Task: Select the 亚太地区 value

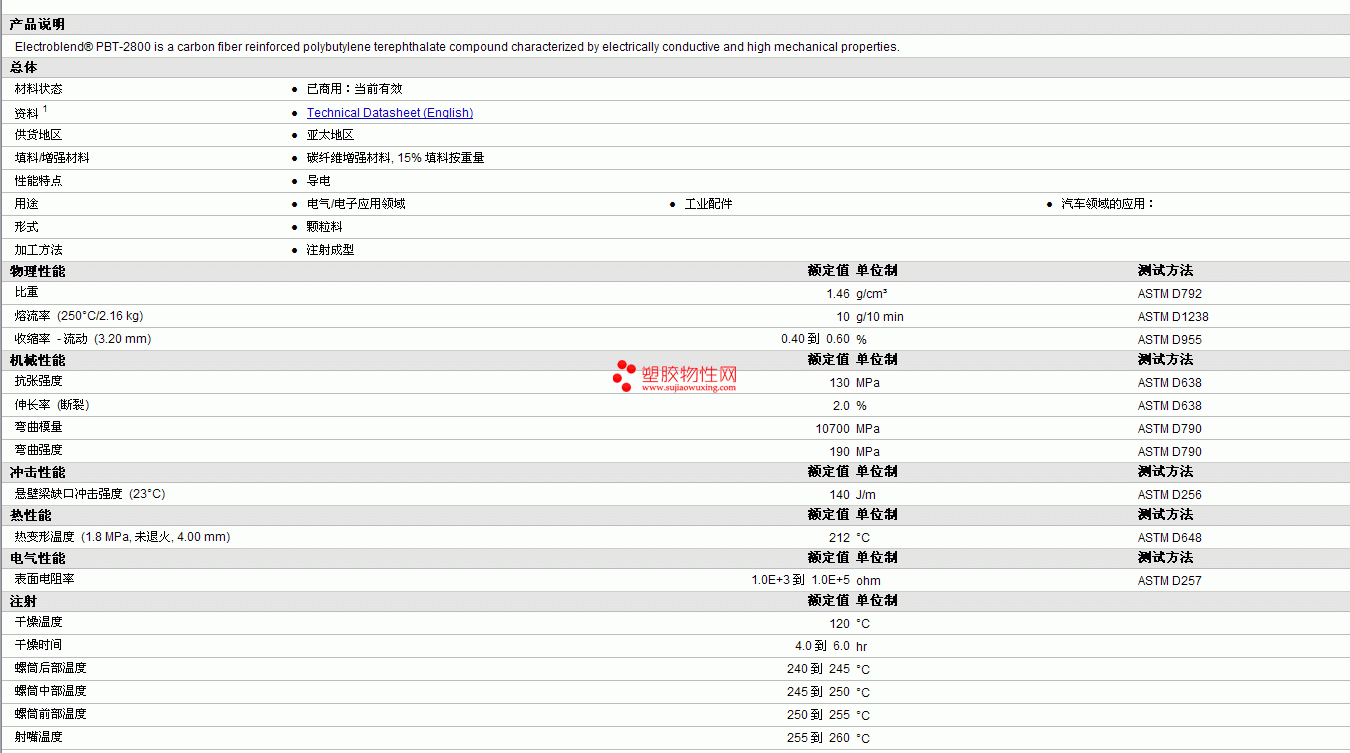Action: click(x=331, y=135)
